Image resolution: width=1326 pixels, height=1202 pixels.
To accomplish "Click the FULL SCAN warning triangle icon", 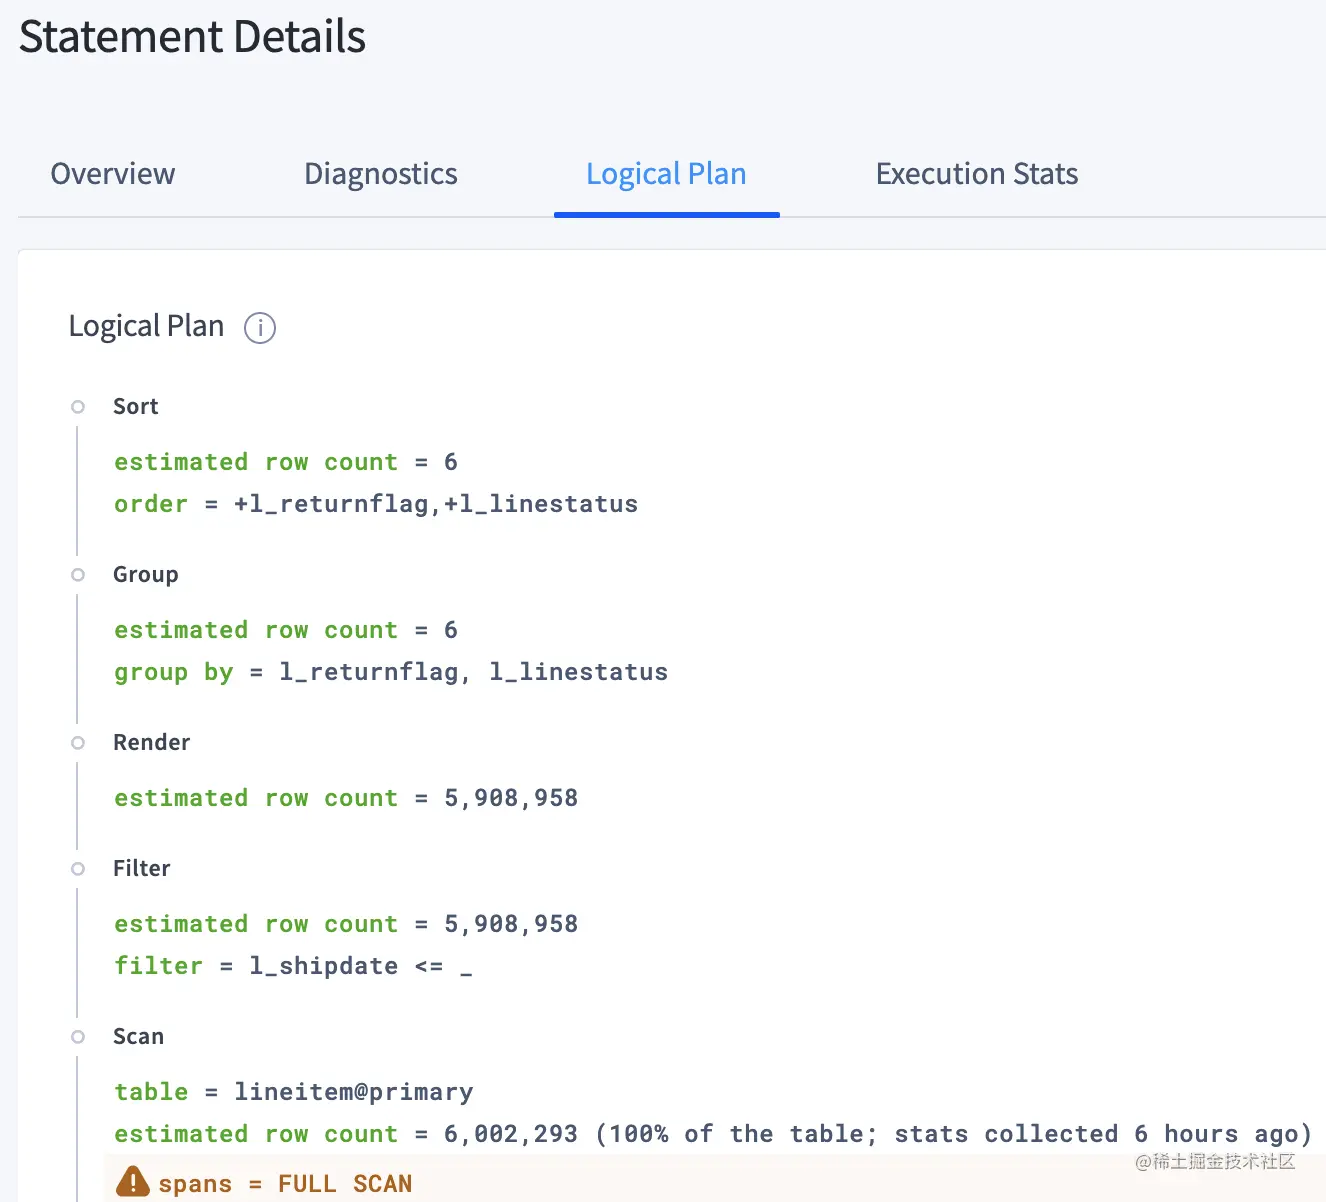I will (x=132, y=1182).
